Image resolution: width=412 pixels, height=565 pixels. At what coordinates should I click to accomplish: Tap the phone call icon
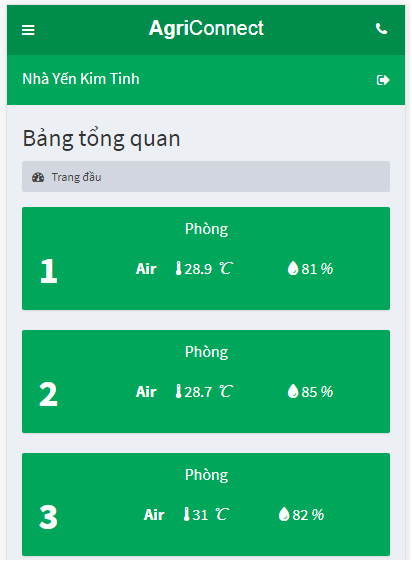[383, 29]
